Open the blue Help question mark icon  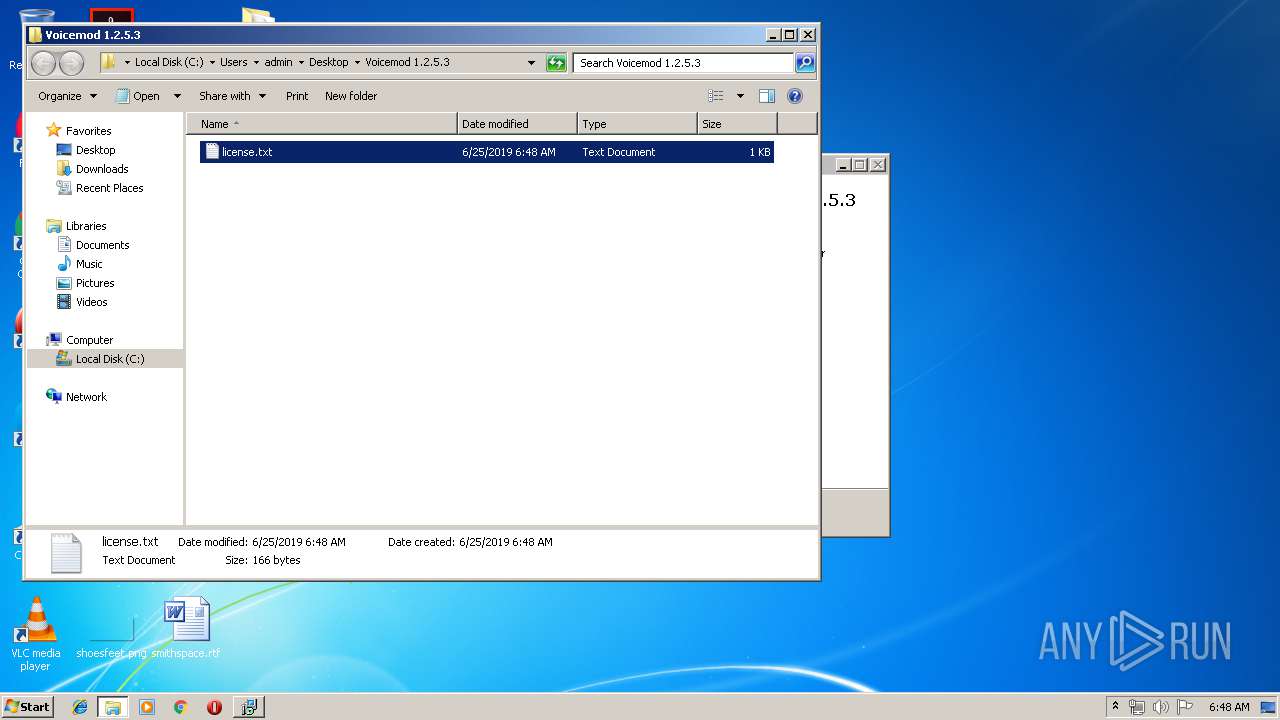795,96
